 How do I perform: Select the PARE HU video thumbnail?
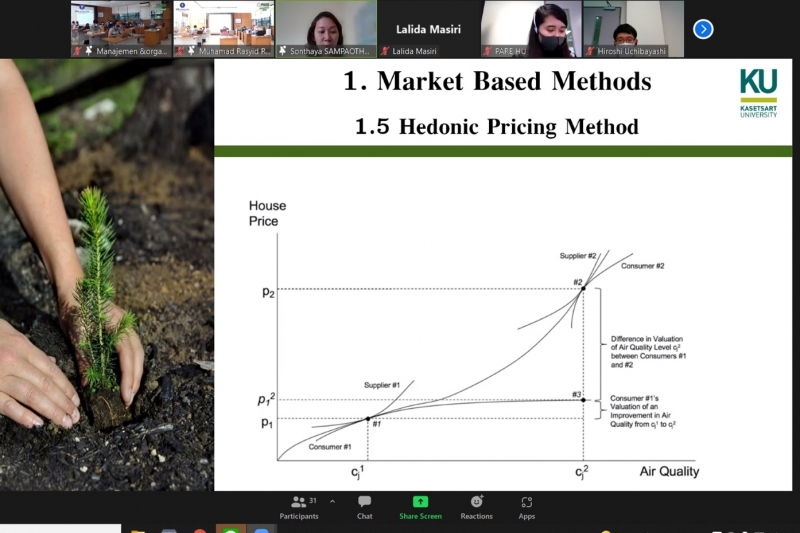[530, 24]
